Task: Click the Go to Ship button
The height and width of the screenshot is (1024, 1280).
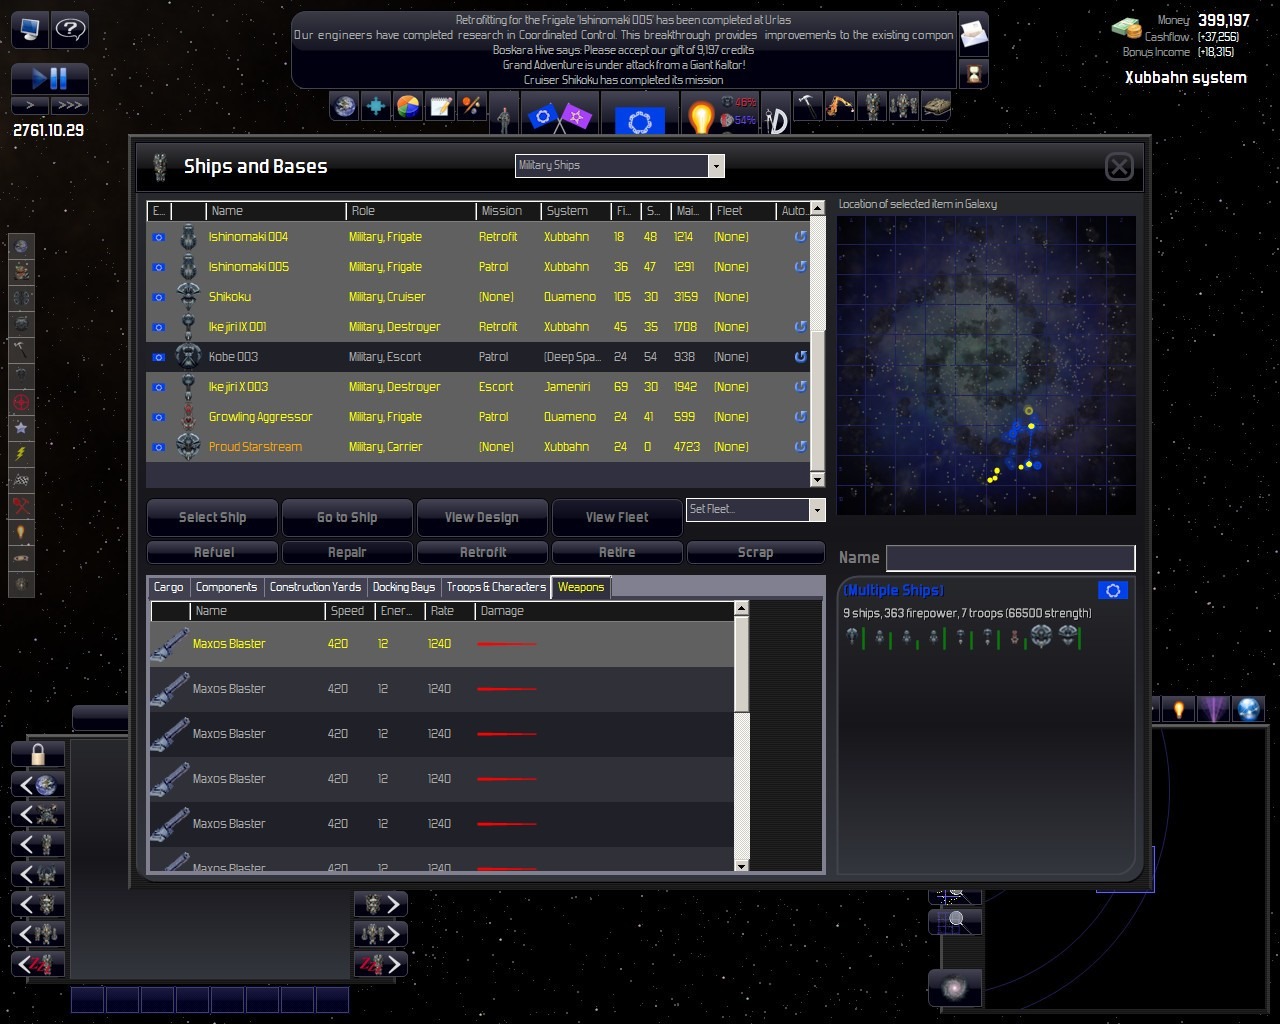Action: pyautogui.click(x=347, y=517)
